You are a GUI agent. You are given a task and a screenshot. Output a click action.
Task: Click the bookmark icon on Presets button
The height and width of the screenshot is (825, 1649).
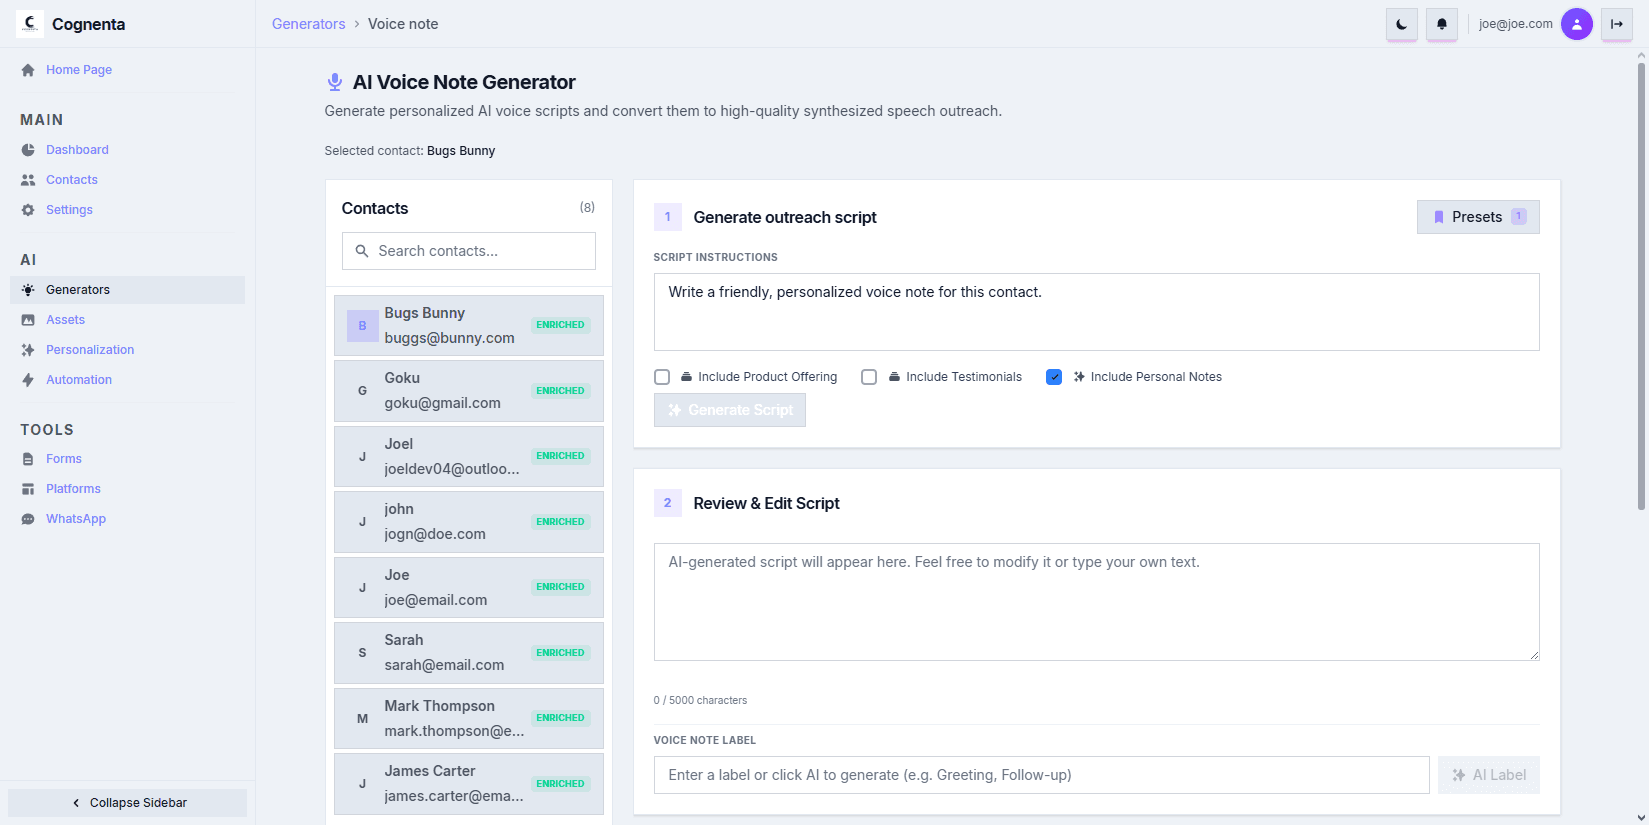(x=1439, y=217)
